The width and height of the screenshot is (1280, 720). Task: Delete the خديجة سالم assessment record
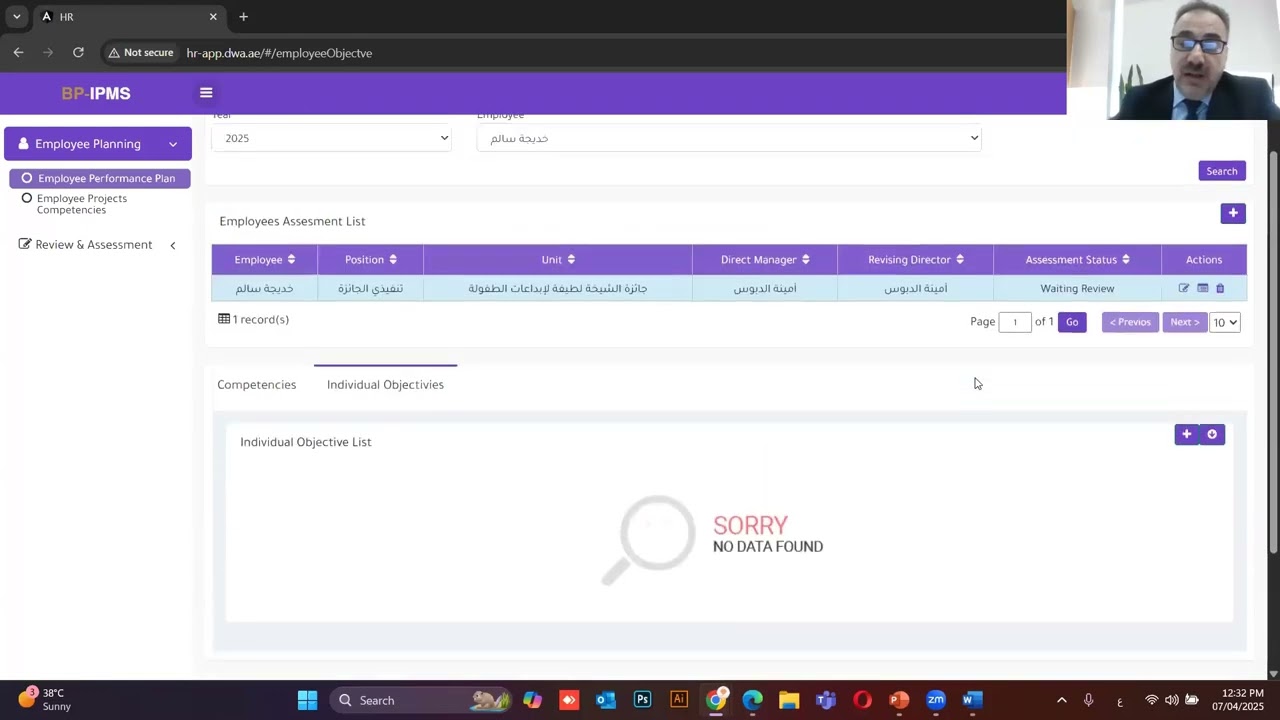click(x=1220, y=288)
